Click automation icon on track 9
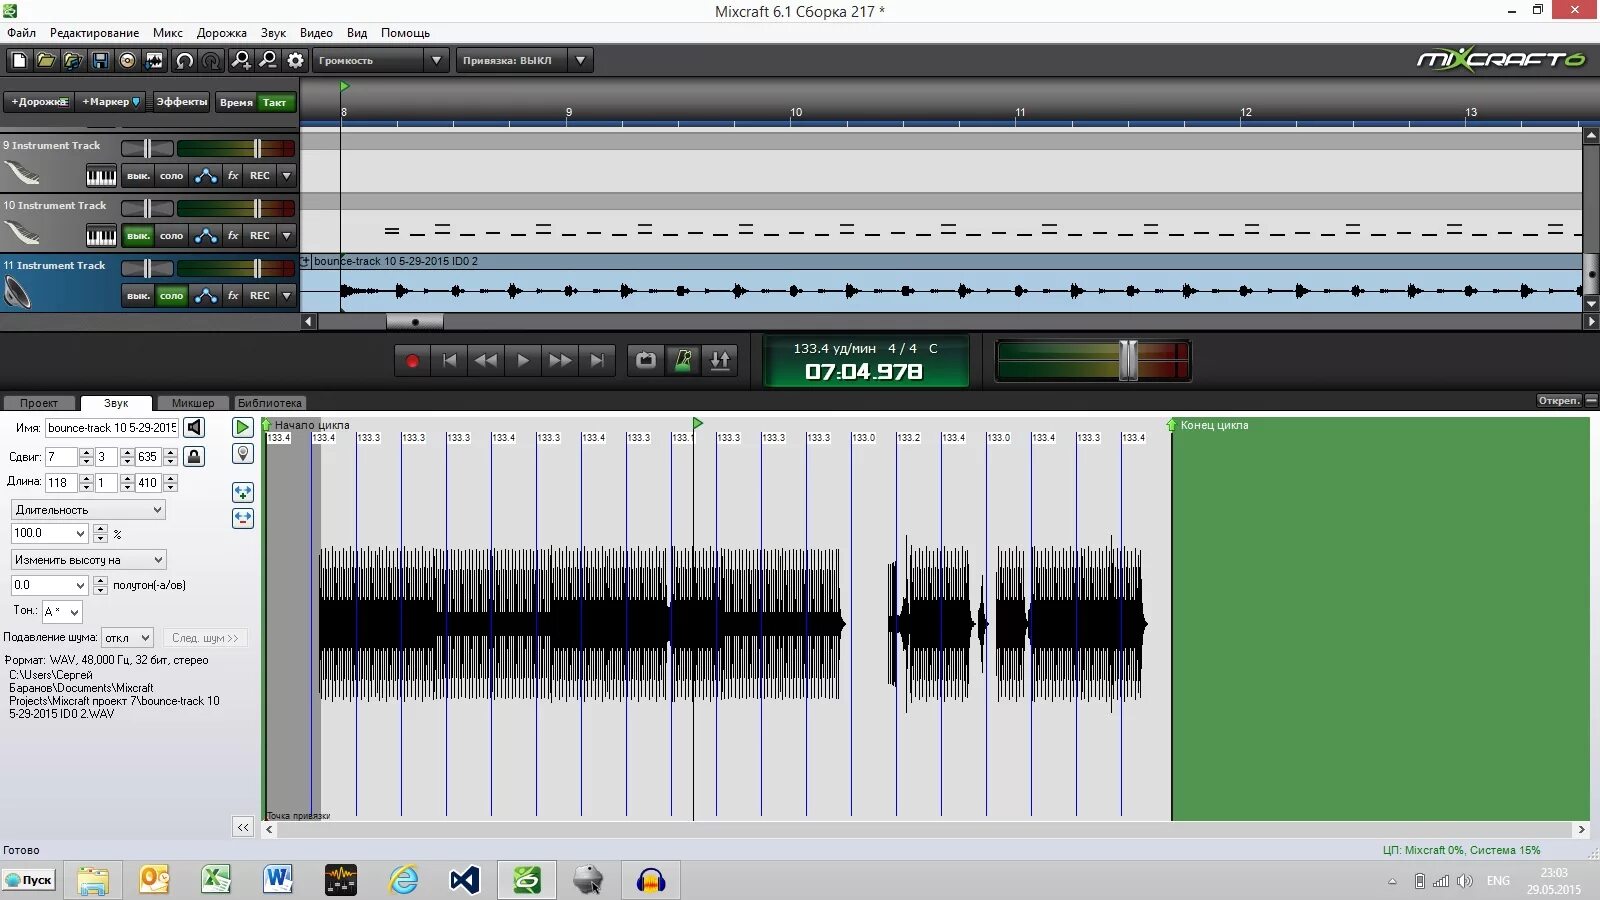The height and width of the screenshot is (900, 1600). click(x=206, y=176)
